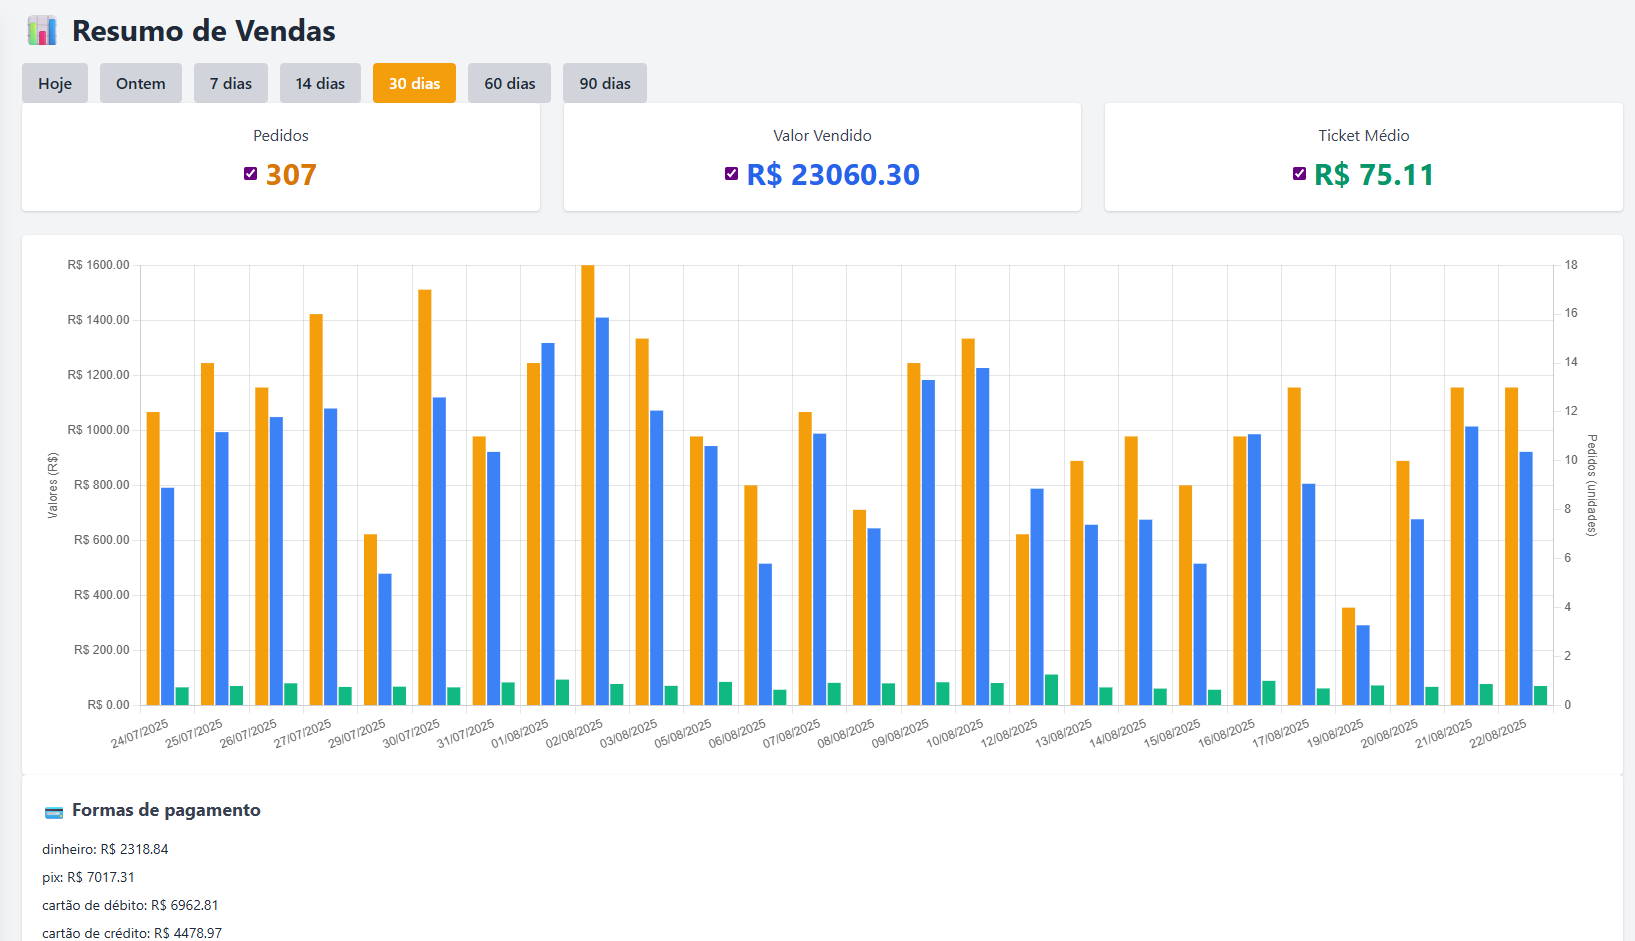Click the tallest orange bar for 02/08/2025

click(x=588, y=485)
